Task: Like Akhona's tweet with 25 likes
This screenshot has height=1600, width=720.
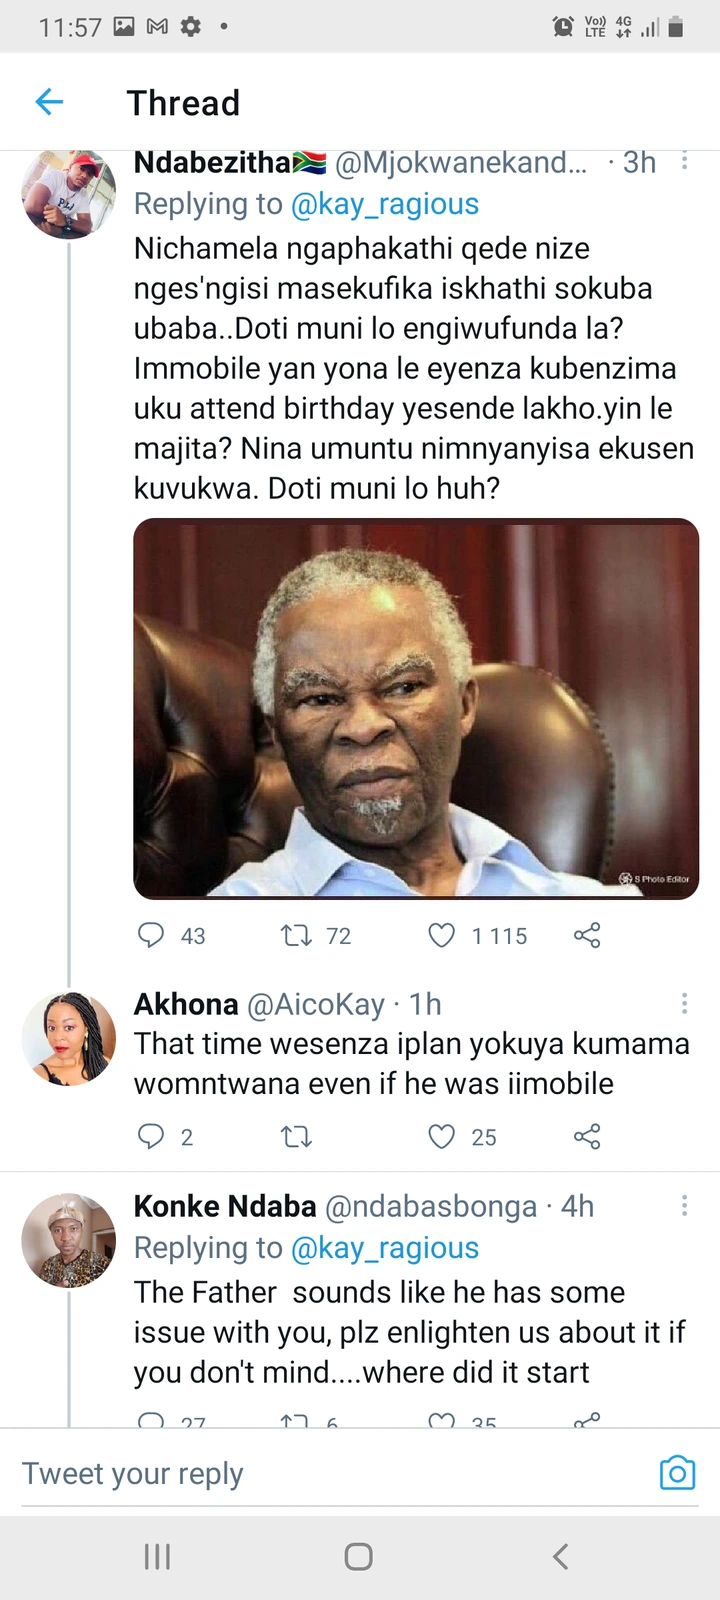Action: click(442, 1136)
